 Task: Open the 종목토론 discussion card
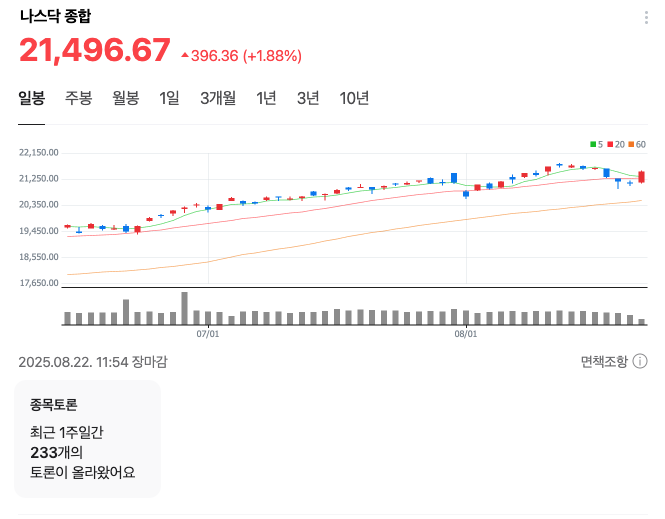coord(88,439)
